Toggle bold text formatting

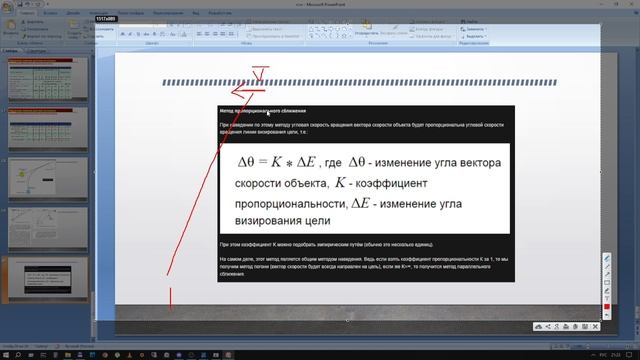pyautogui.click(x=122, y=34)
